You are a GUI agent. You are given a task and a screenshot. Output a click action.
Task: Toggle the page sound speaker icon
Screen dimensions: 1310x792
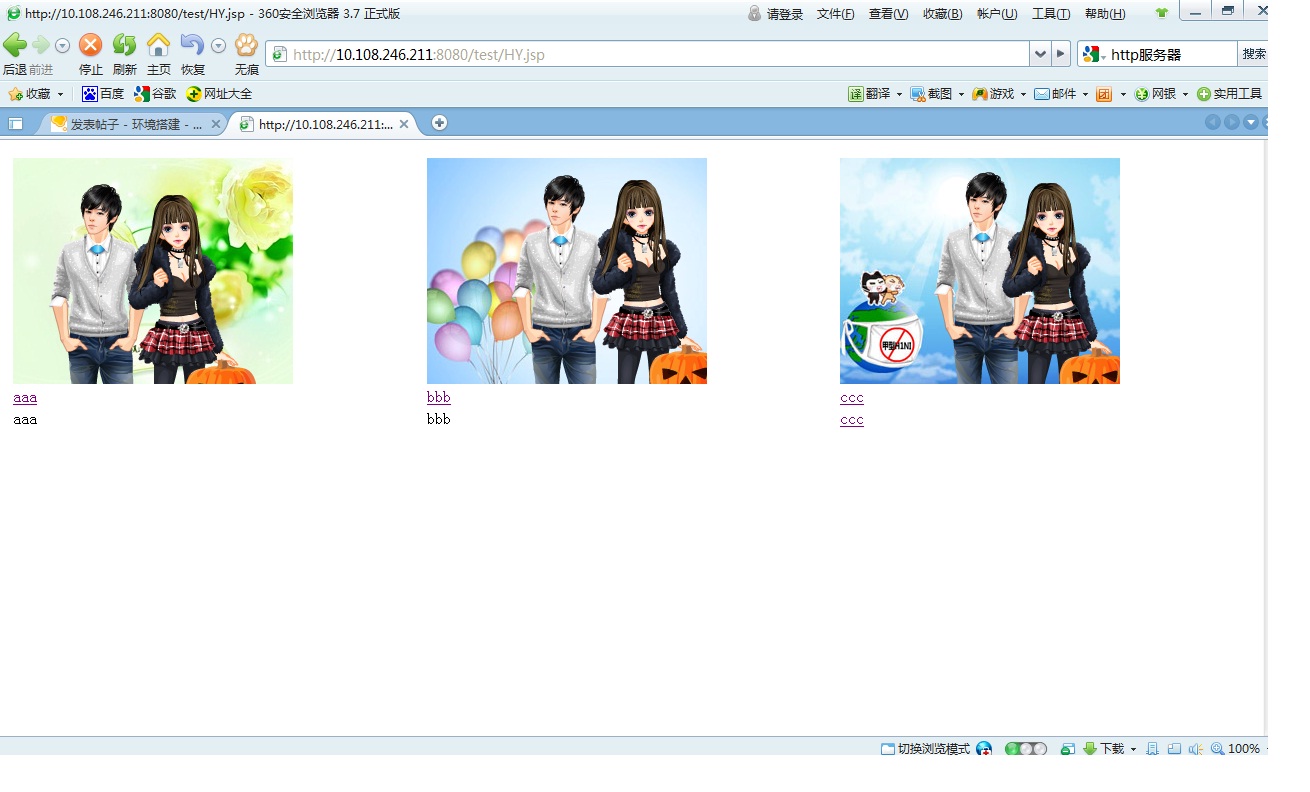click(x=1195, y=749)
